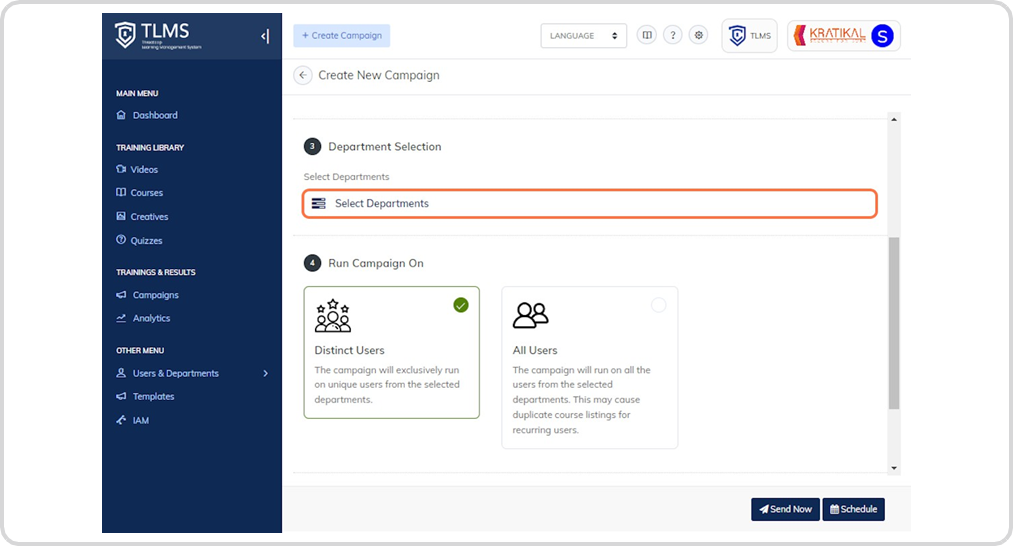Click the Distinct Users group icon
Screen dimensions: 1013x546
[x=333, y=315]
